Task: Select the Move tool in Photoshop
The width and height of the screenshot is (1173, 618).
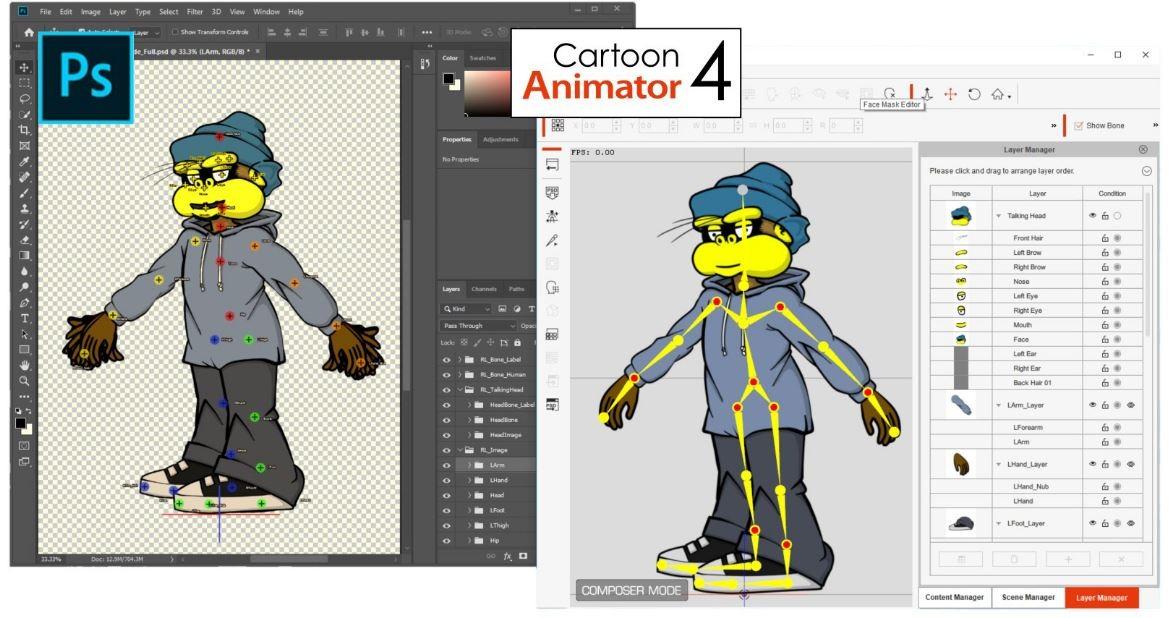Action: pyautogui.click(x=24, y=67)
